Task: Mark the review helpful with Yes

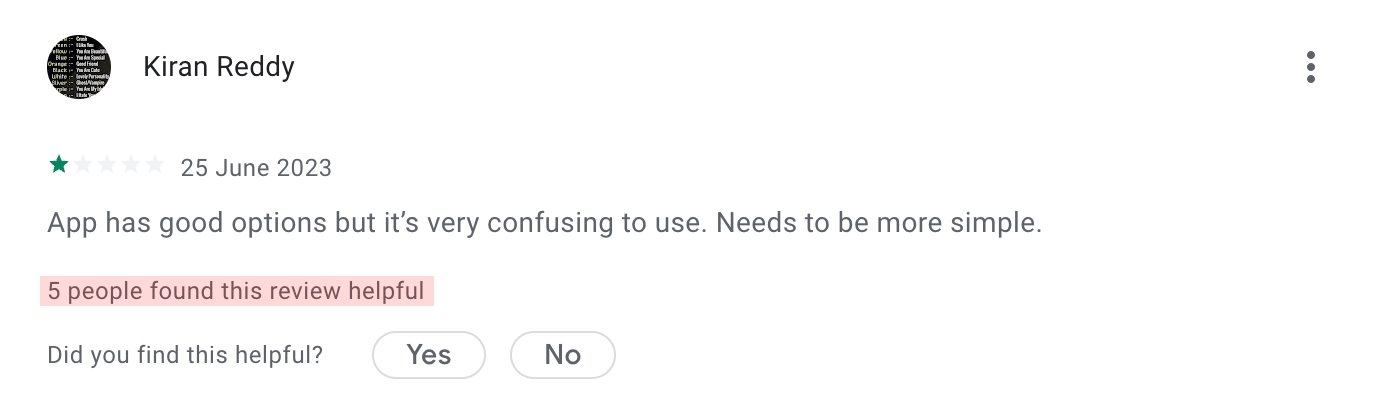Action: 429,355
